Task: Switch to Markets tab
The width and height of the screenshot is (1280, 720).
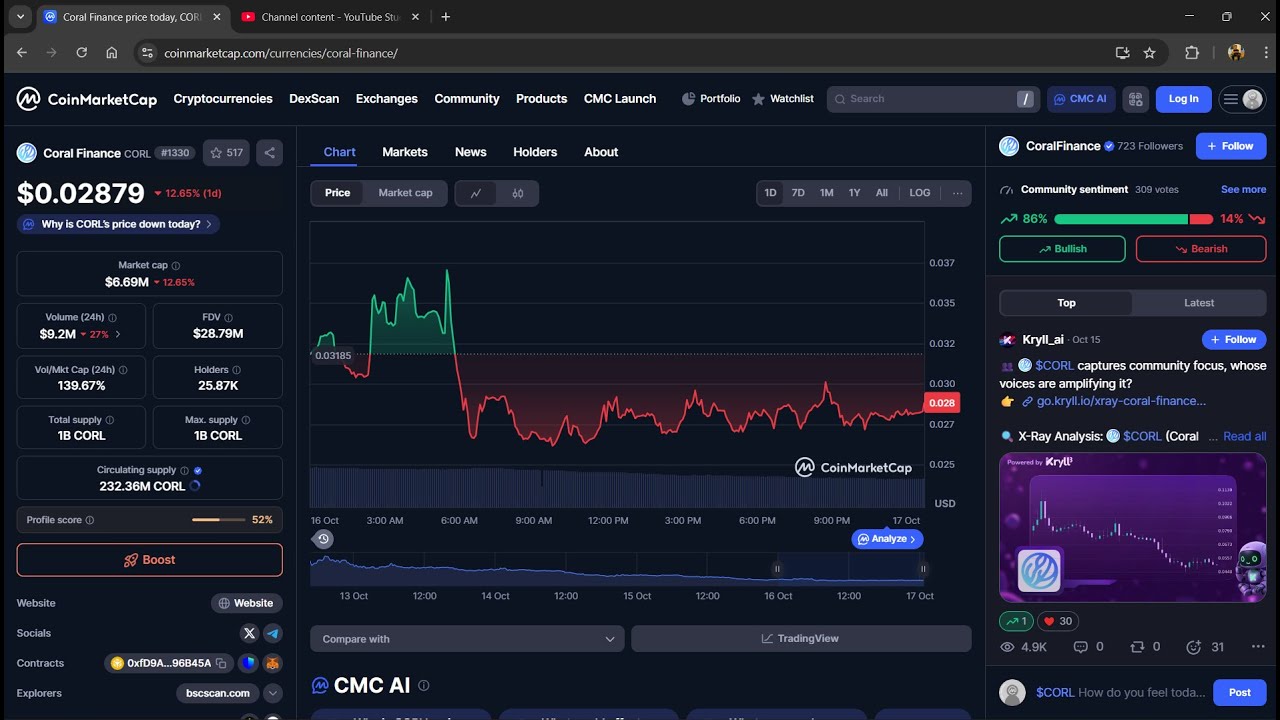Action: coord(405,152)
